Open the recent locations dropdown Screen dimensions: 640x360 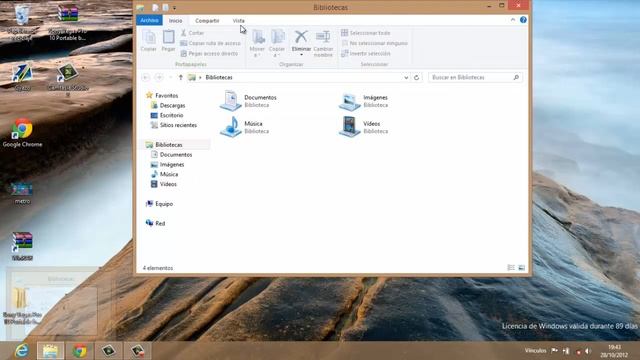(x=170, y=77)
